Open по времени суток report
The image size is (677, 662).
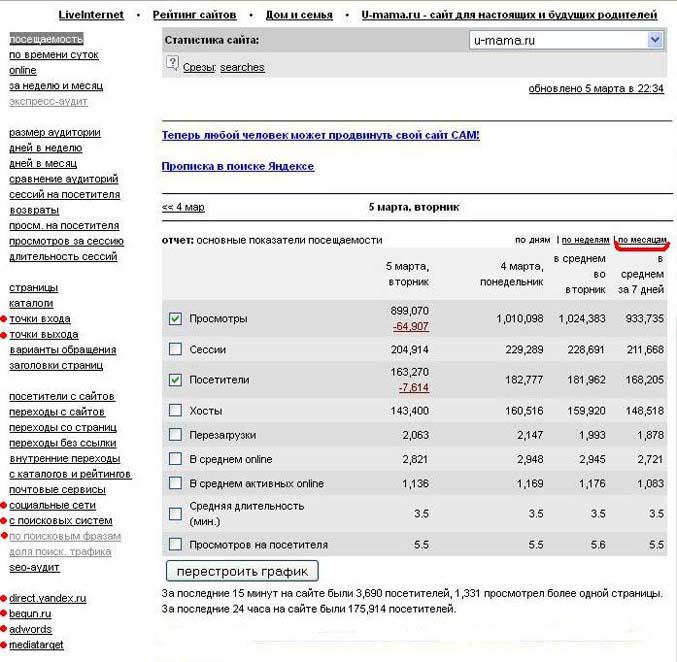click(x=54, y=55)
